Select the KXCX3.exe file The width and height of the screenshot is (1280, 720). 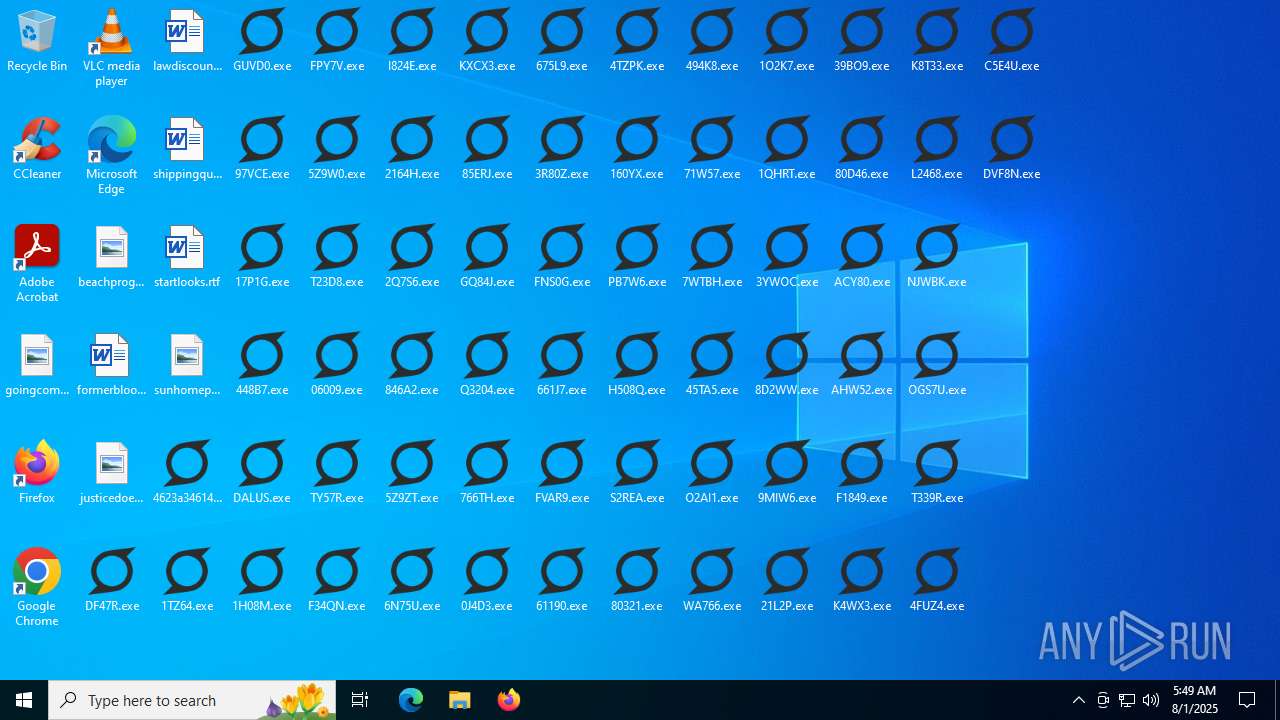[x=487, y=42]
